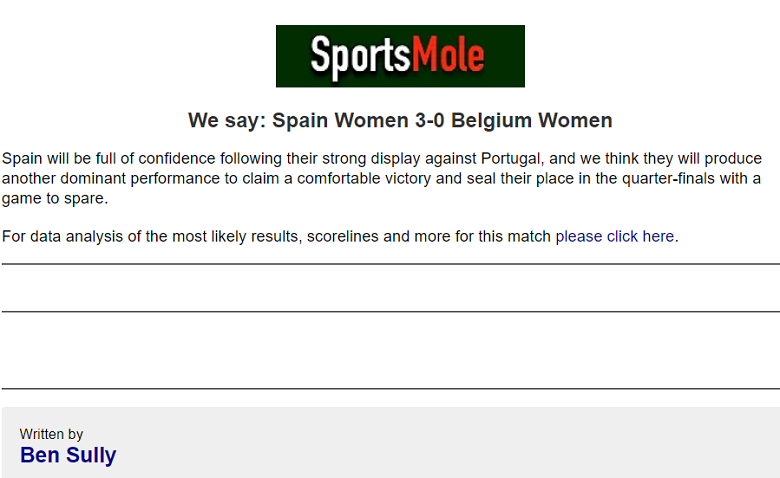The width and height of the screenshot is (780, 478).
Task: Click the "We say" prediction heading
Action: (226, 121)
